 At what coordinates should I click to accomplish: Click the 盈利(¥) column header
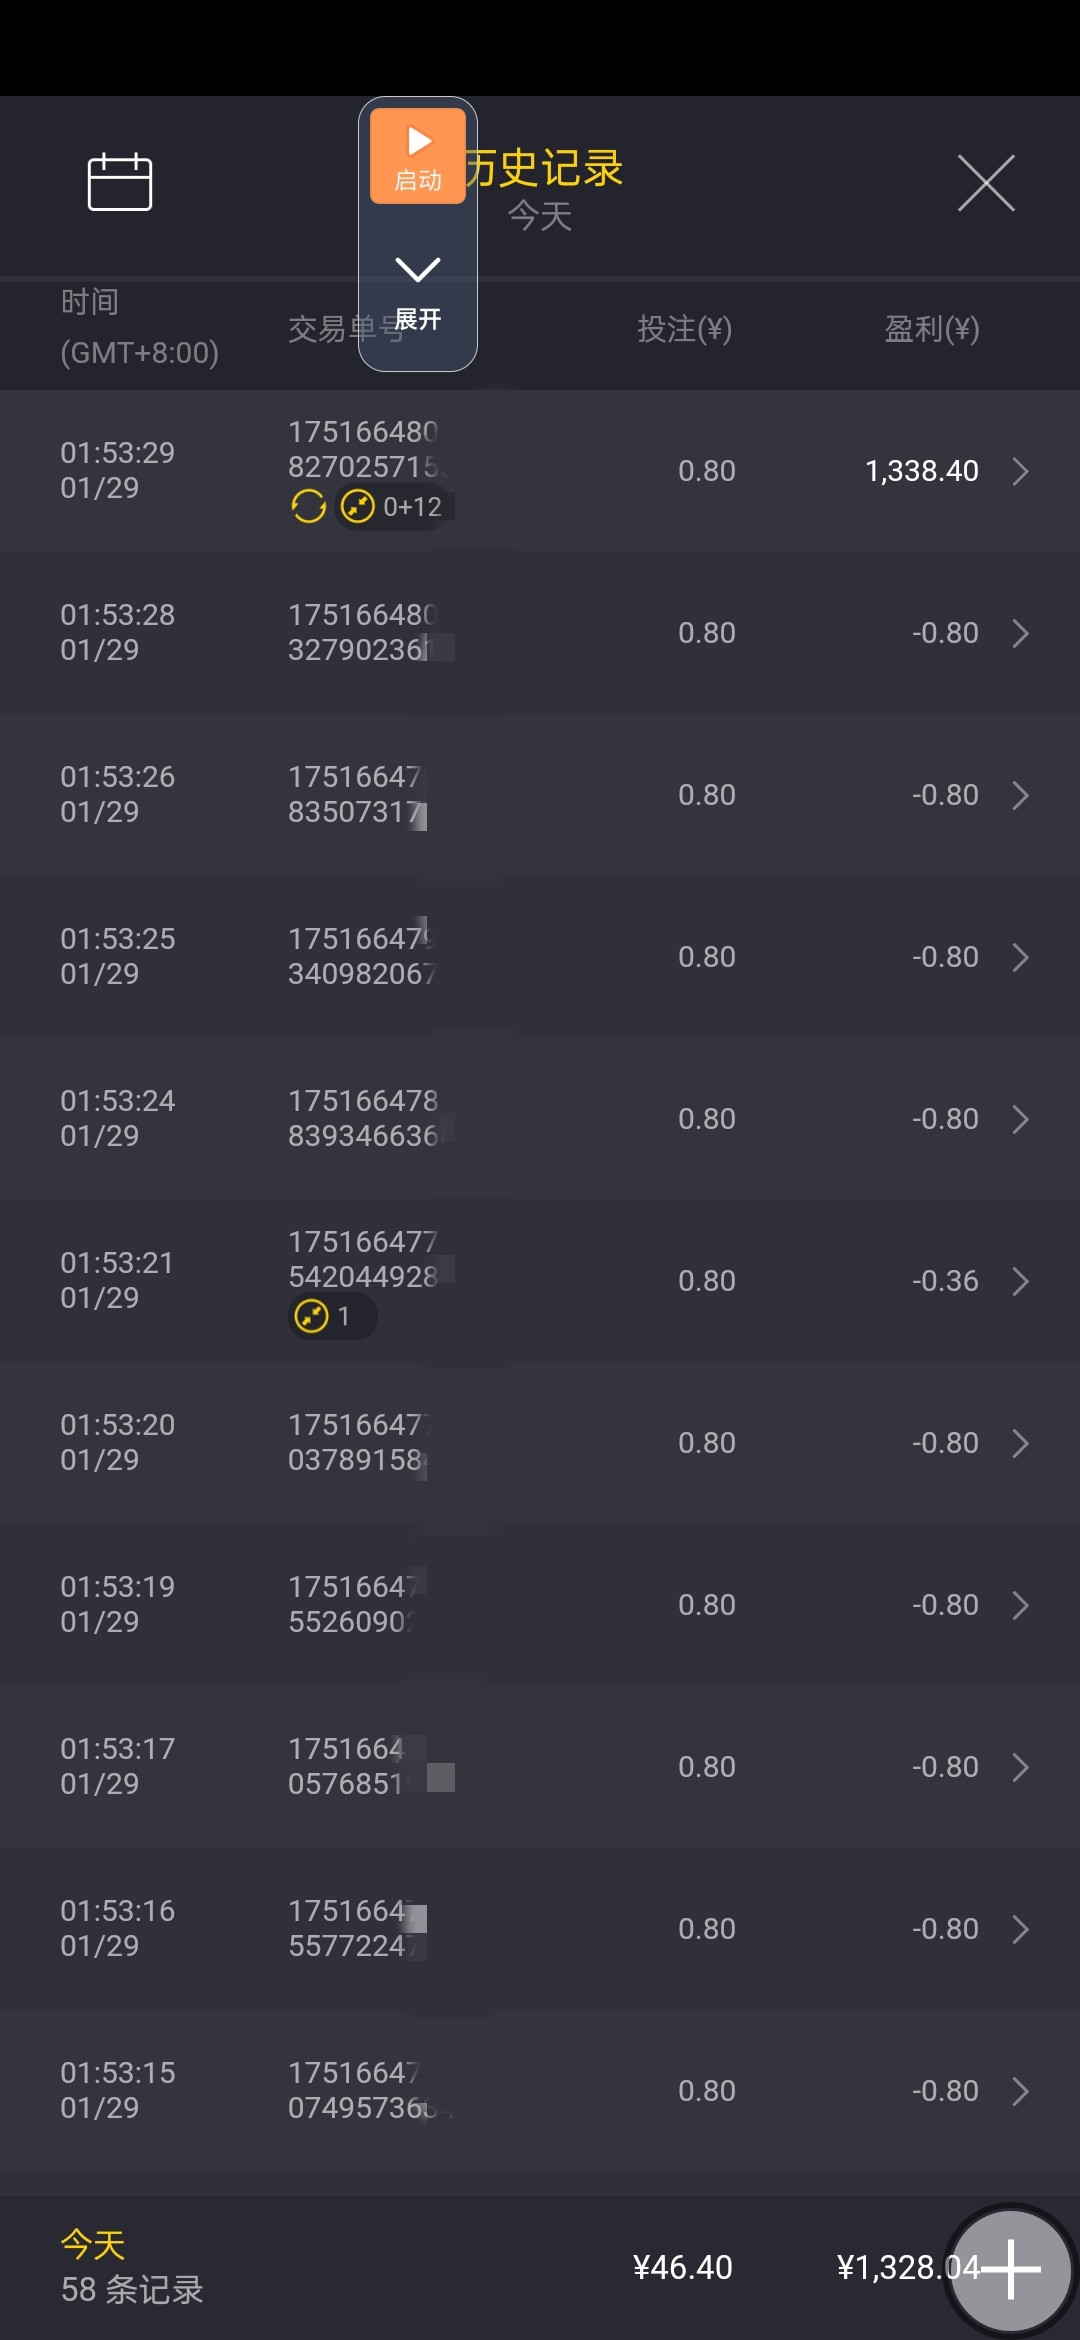(931, 329)
